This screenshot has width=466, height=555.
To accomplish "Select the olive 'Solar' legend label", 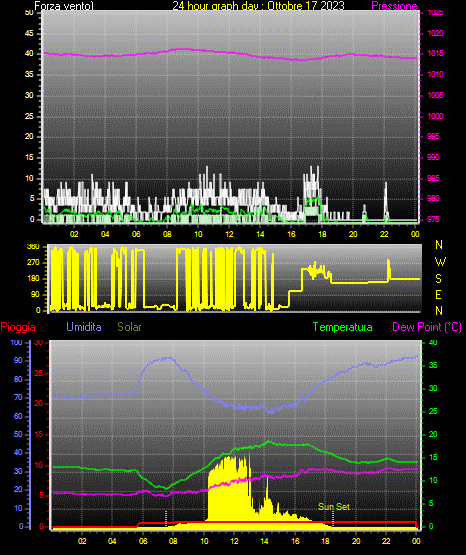I will pyautogui.click(x=129, y=327).
